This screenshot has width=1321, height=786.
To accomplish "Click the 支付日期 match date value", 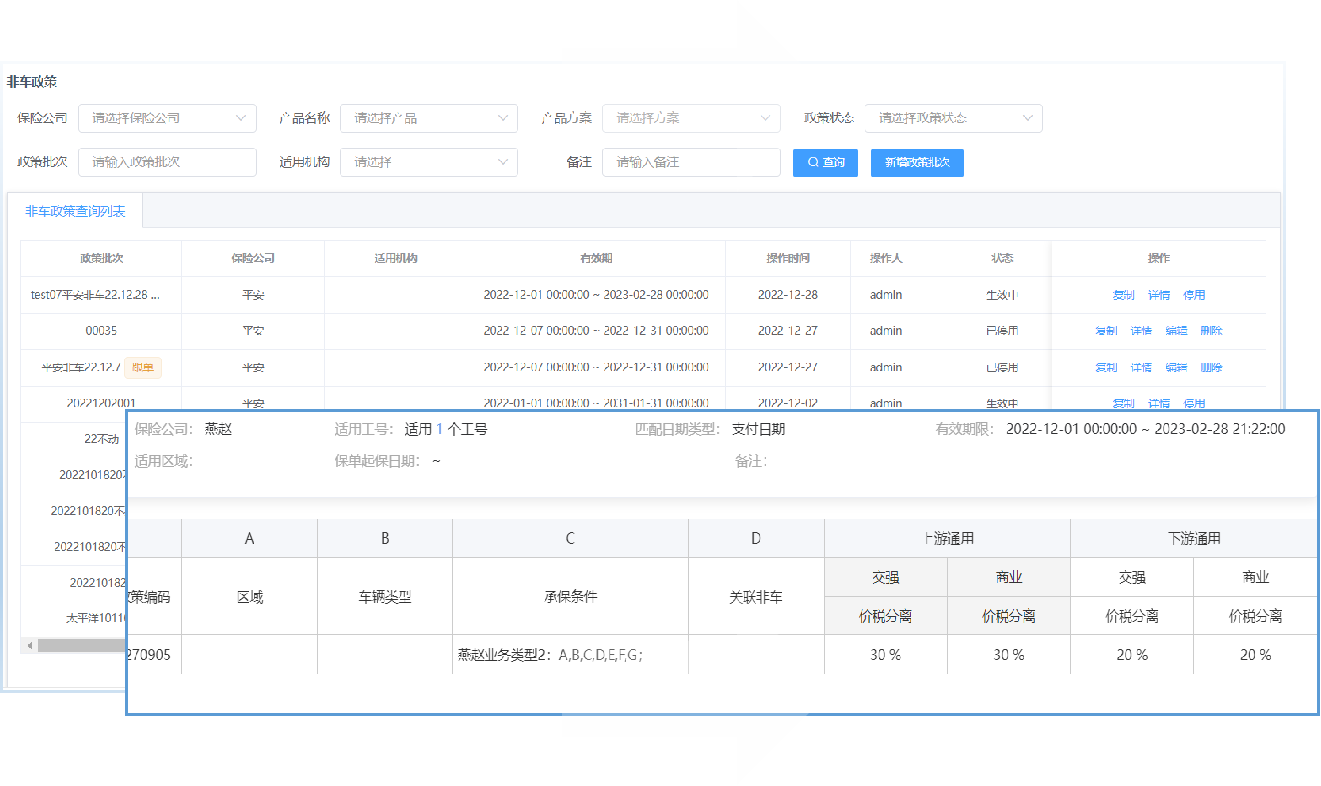I will 758,429.
